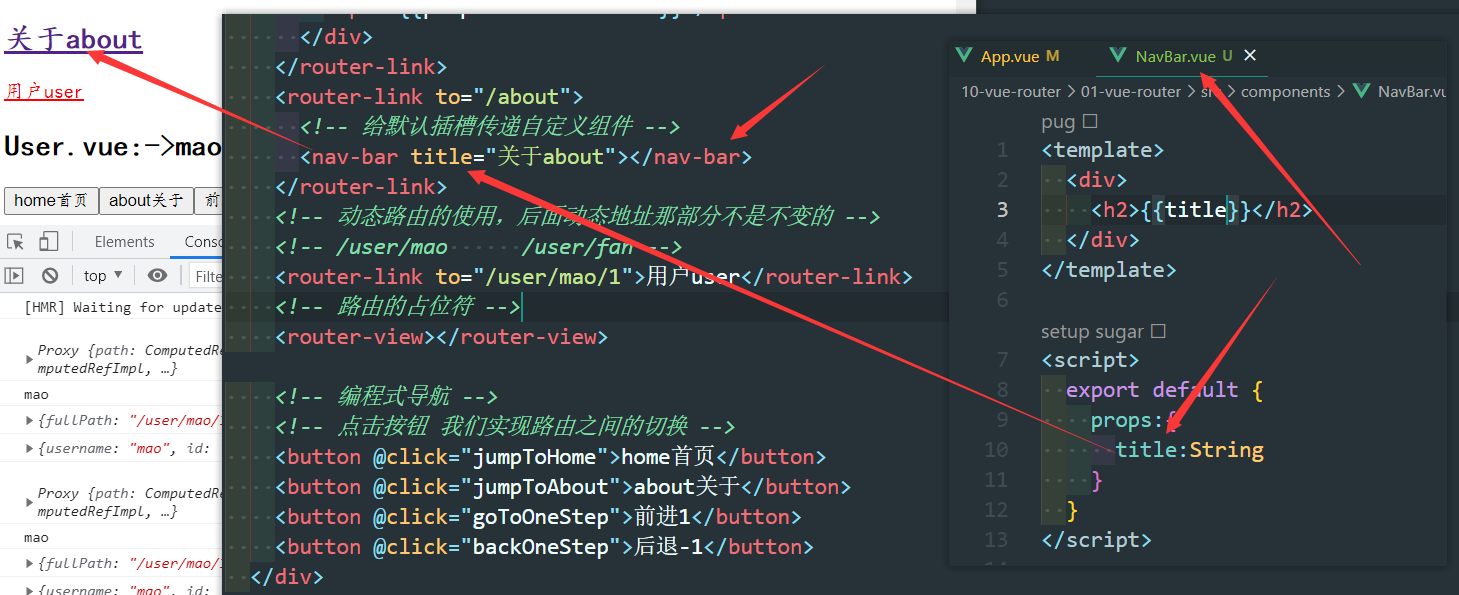Screen dimensions: 1459x595
Task: Toggle the live expression eye icon
Action: point(157,276)
